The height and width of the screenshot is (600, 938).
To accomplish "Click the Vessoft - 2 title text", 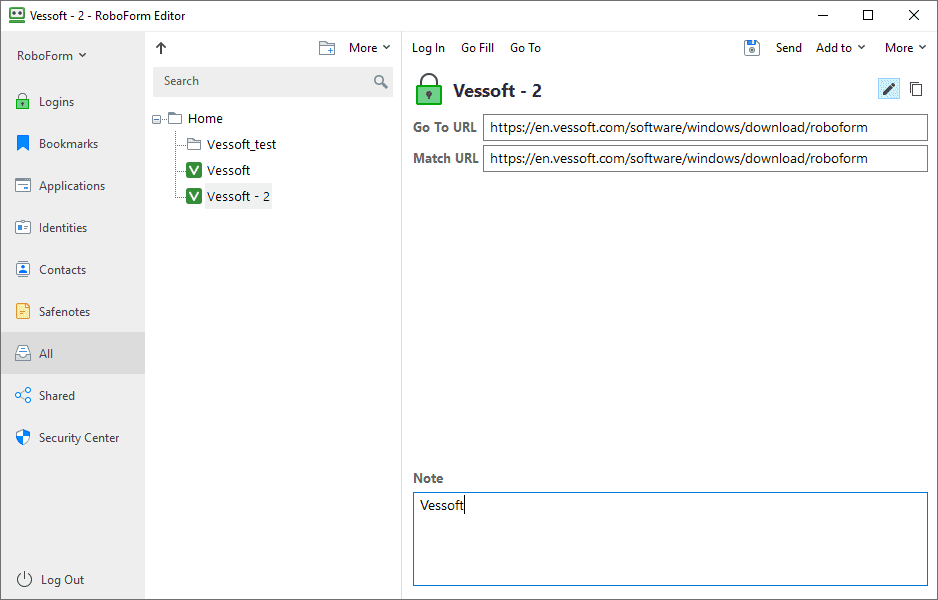I will pyautogui.click(x=497, y=91).
